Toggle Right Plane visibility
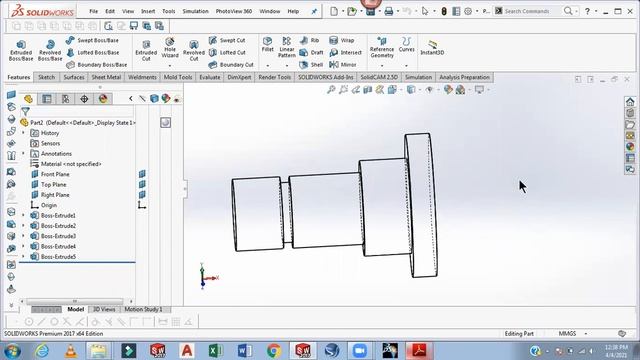Image resolution: width=640 pixels, height=360 pixels. pyautogui.click(x=142, y=195)
